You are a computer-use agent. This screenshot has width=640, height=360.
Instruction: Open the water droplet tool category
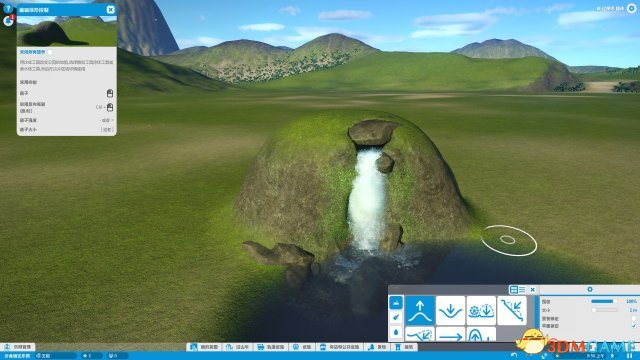tap(396, 332)
